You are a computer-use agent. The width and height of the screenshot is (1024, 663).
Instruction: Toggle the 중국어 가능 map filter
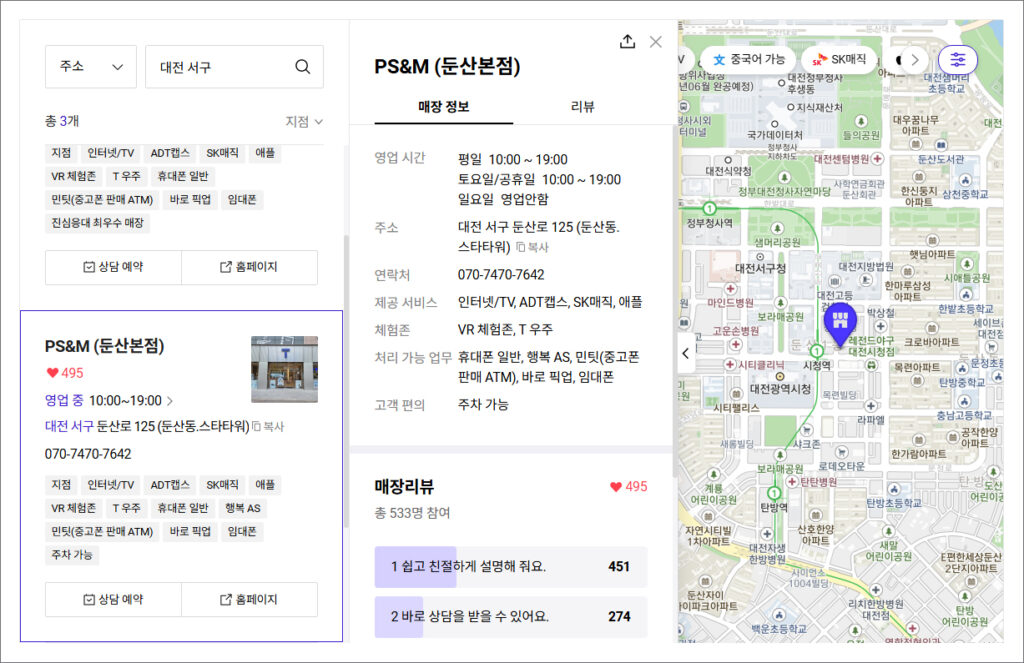748,59
